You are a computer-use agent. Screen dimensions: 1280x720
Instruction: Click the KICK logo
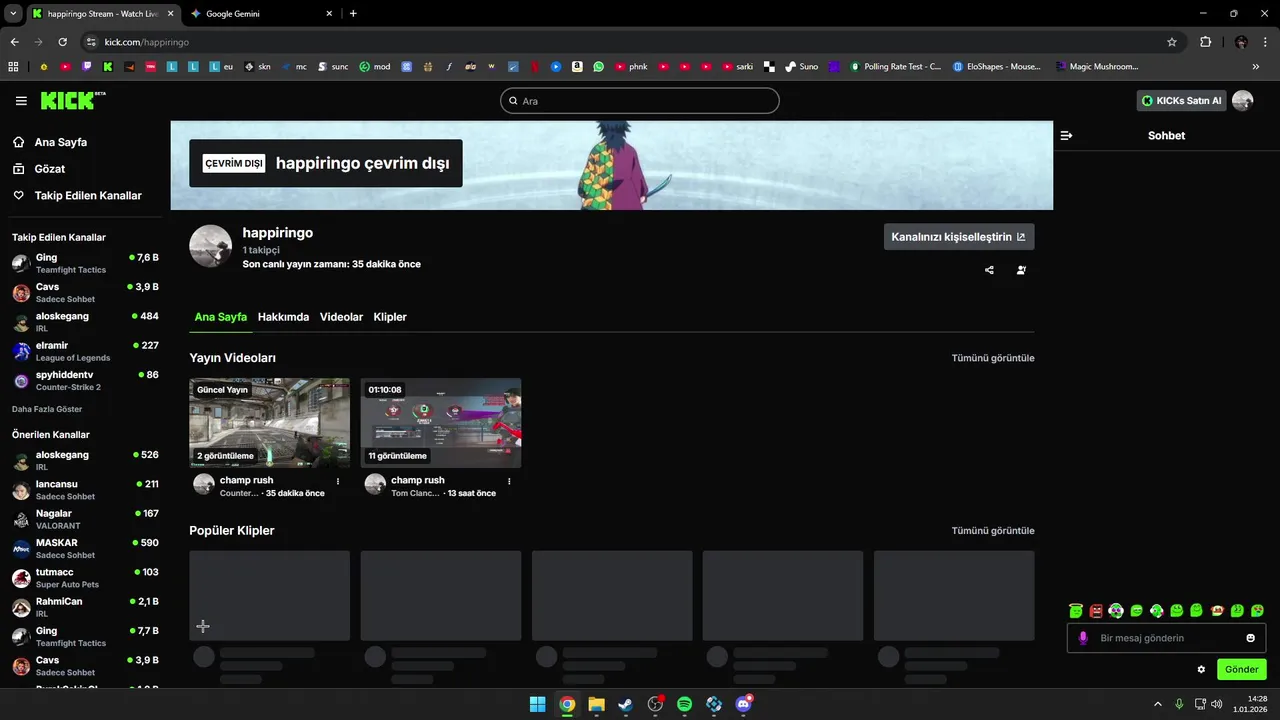(72, 100)
